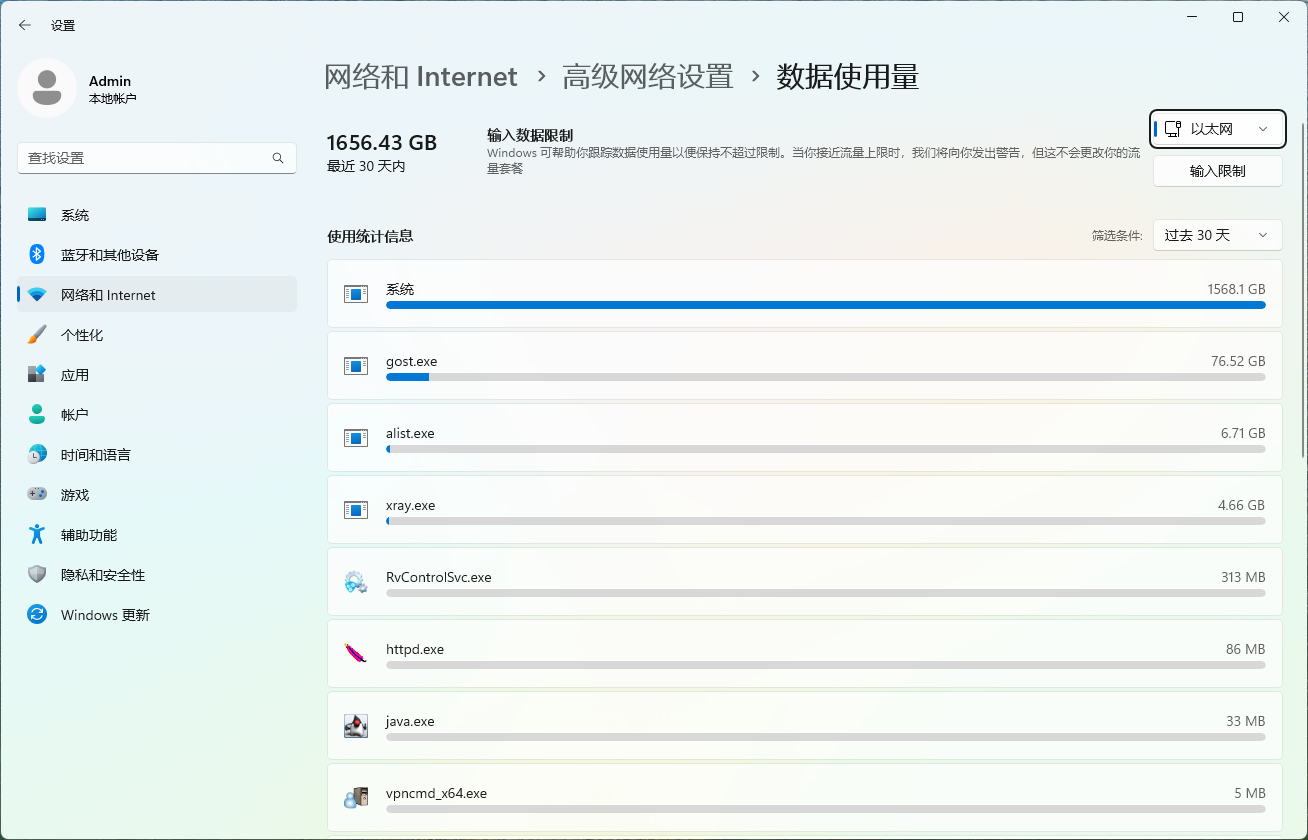This screenshot has height=840, width=1308.
Task: Click the 1656.43 GB total usage value
Action: pyautogui.click(x=382, y=142)
